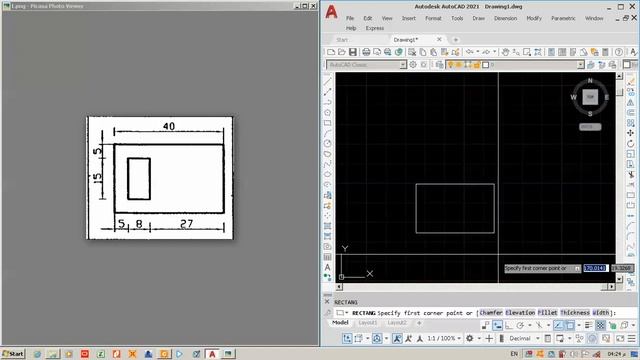Click the Workspace settings gear icon
This screenshot has height=360, width=640.
pyautogui.click(x=413, y=65)
